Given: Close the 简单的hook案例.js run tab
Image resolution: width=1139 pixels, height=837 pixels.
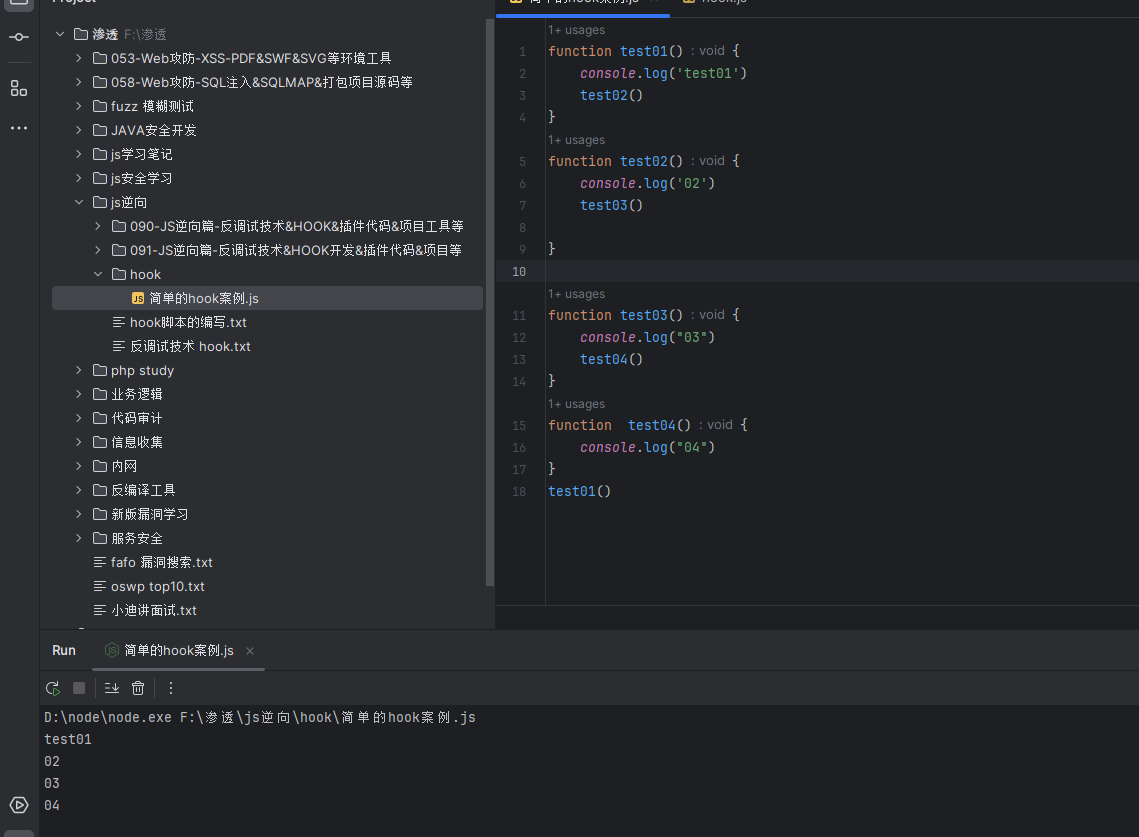Looking at the screenshot, I should 250,651.
